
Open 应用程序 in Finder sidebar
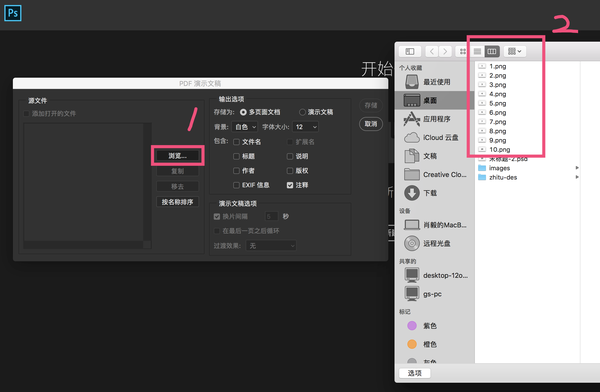[x=434, y=119]
